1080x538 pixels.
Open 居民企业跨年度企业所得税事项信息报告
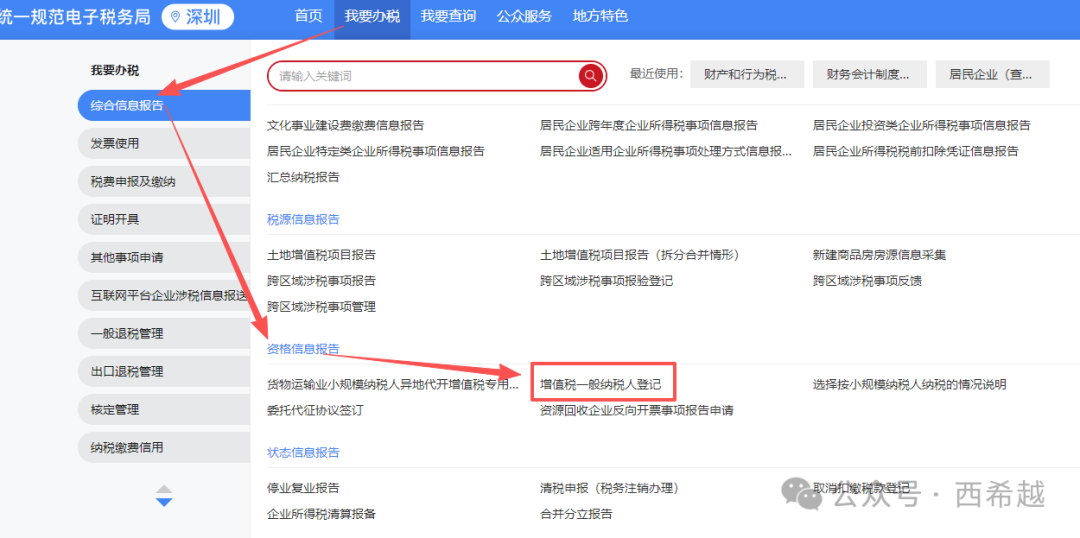(x=649, y=125)
